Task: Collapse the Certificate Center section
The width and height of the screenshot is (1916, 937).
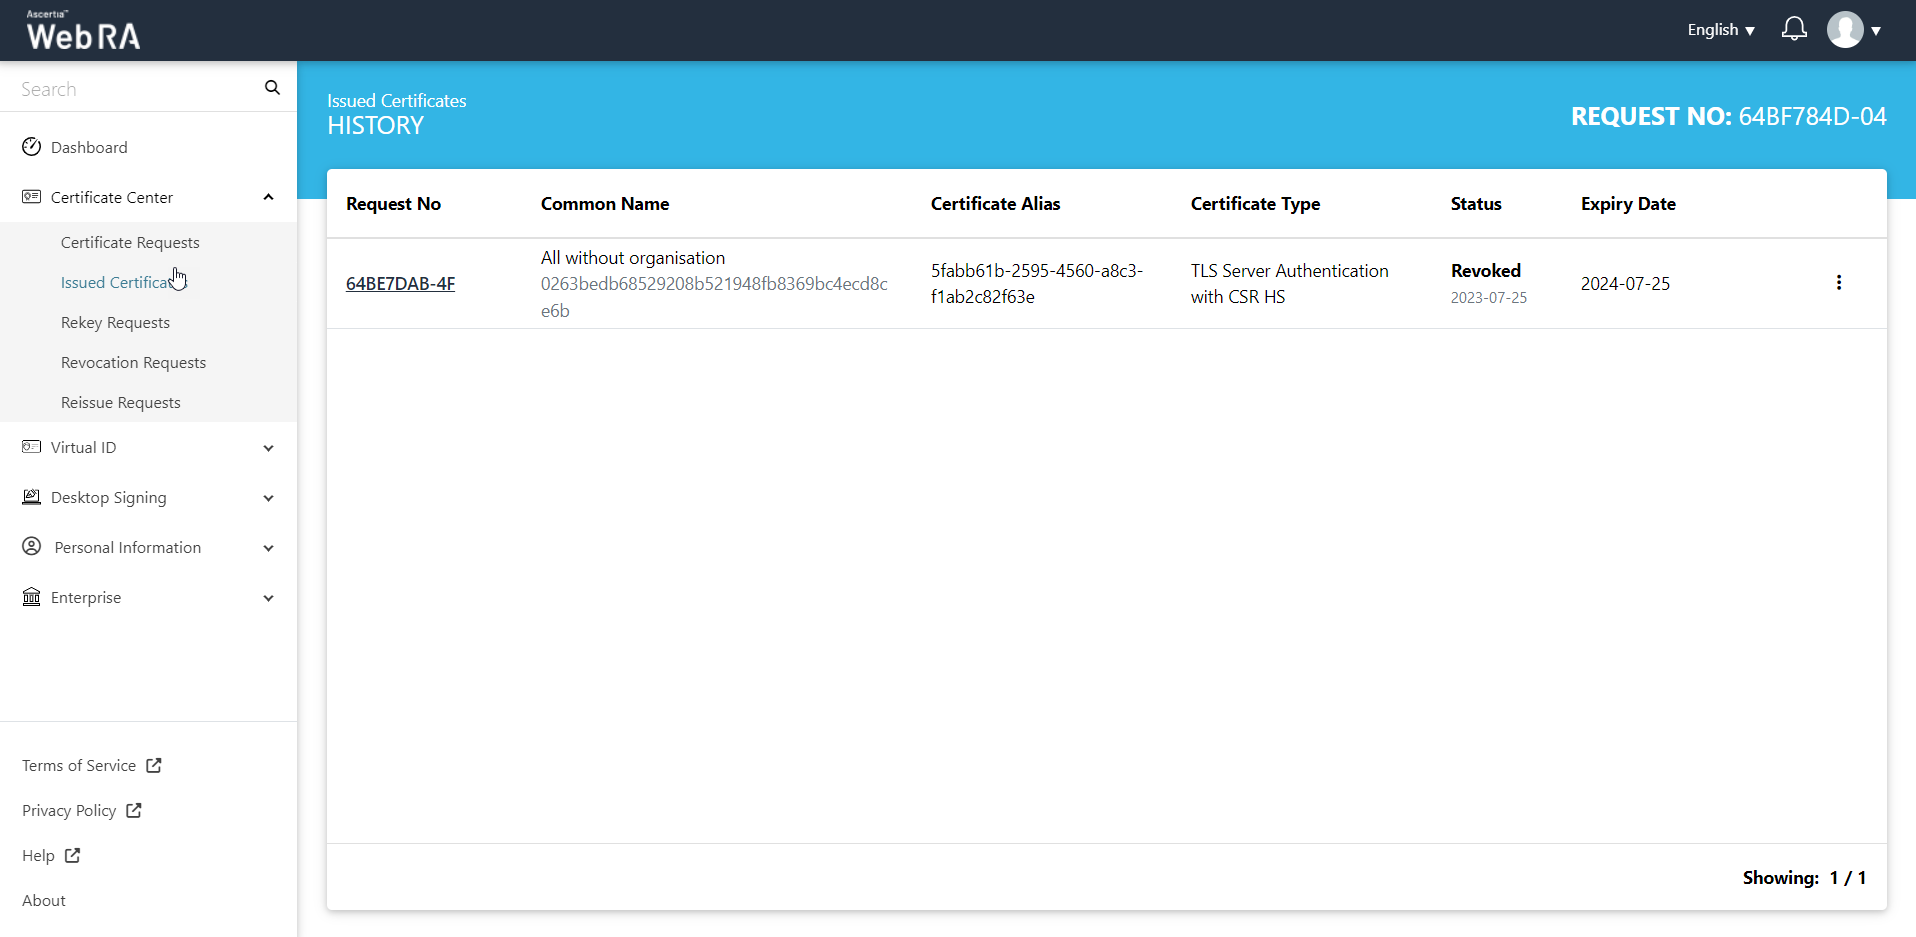Action: (x=268, y=197)
